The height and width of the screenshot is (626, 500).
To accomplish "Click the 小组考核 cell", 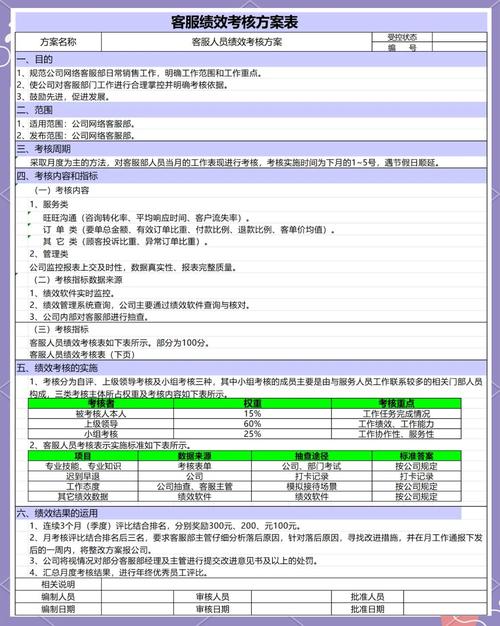I will (x=101, y=434).
